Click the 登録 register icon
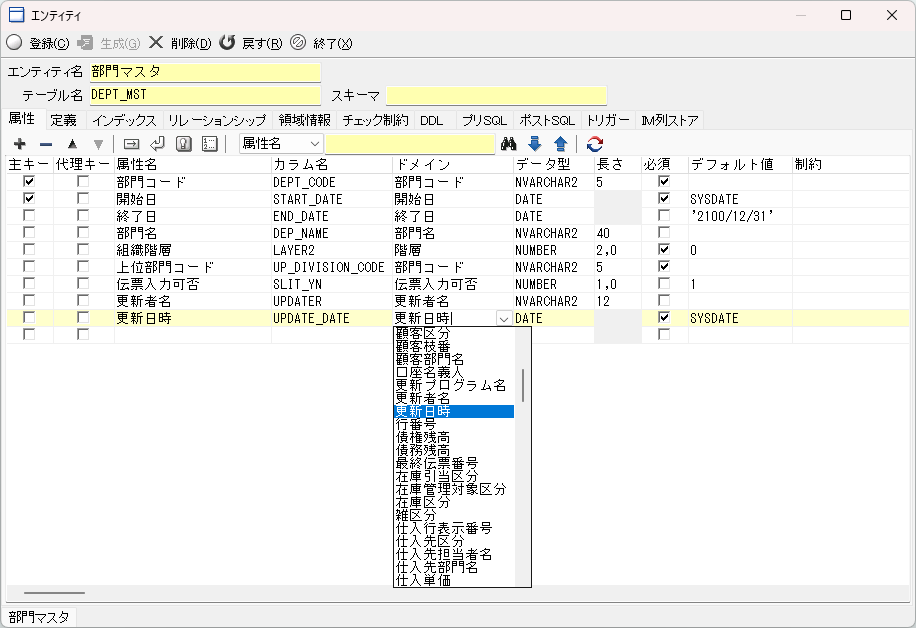Image resolution: width=916 pixels, height=628 pixels. point(15,43)
